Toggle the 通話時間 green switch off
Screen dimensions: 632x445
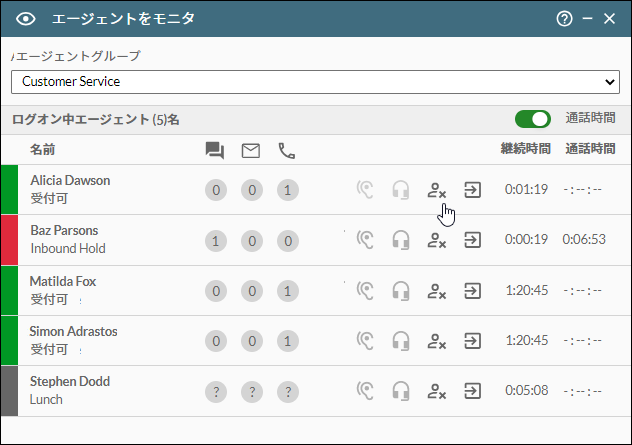pyautogui.click(x=533, y=119)
